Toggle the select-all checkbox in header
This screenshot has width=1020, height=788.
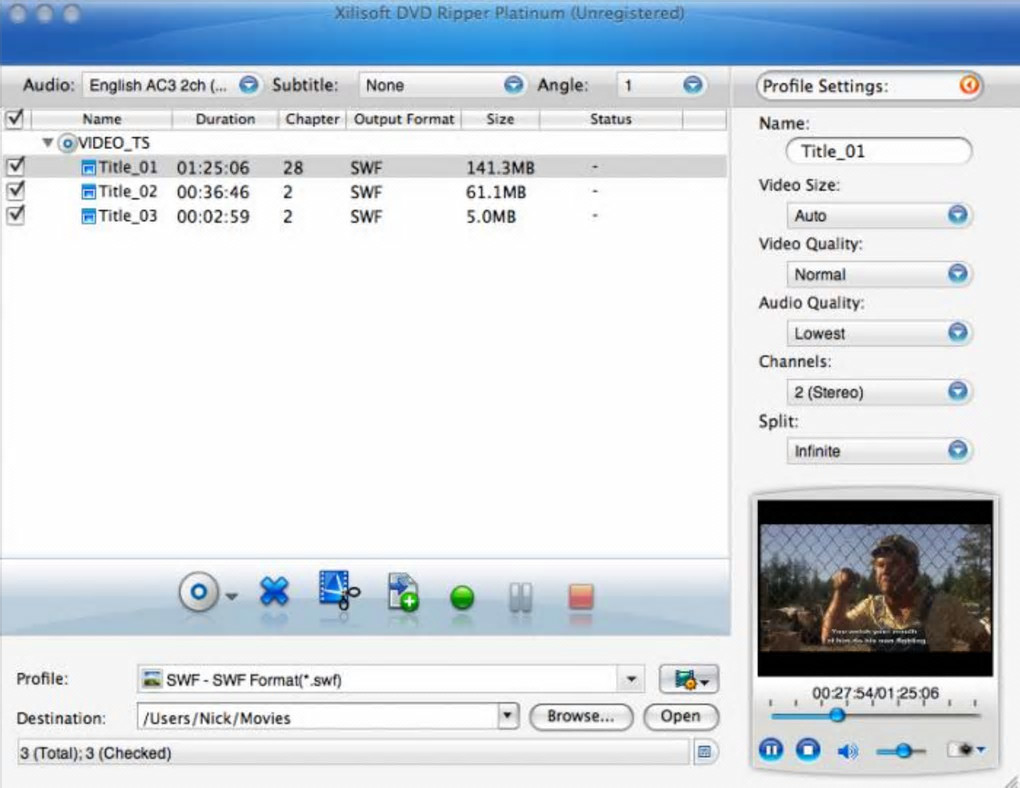14,119
